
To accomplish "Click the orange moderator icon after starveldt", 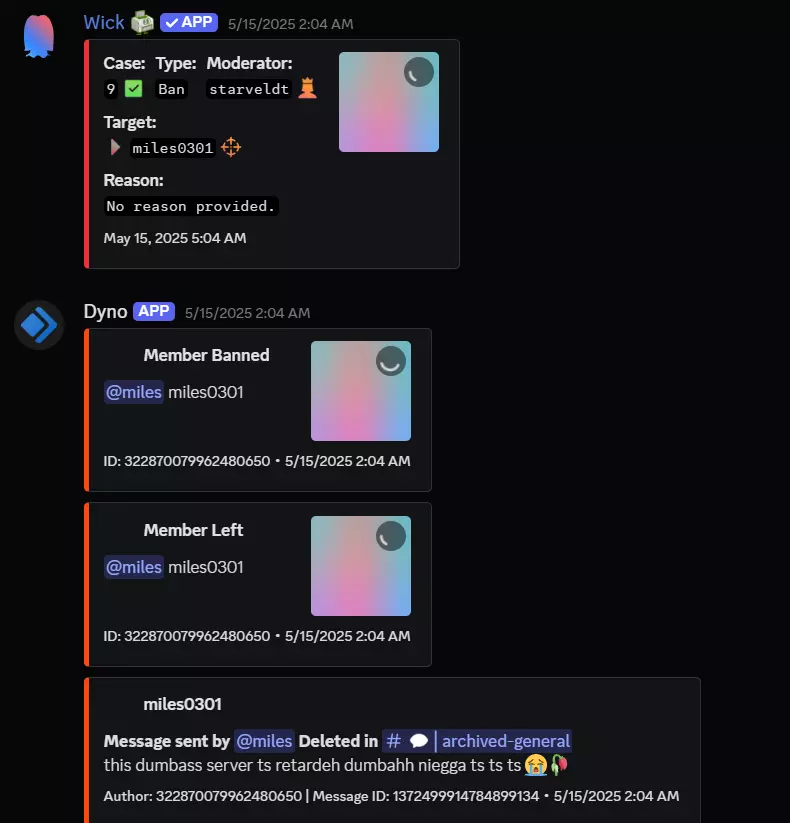I will [x=308, y=88].
